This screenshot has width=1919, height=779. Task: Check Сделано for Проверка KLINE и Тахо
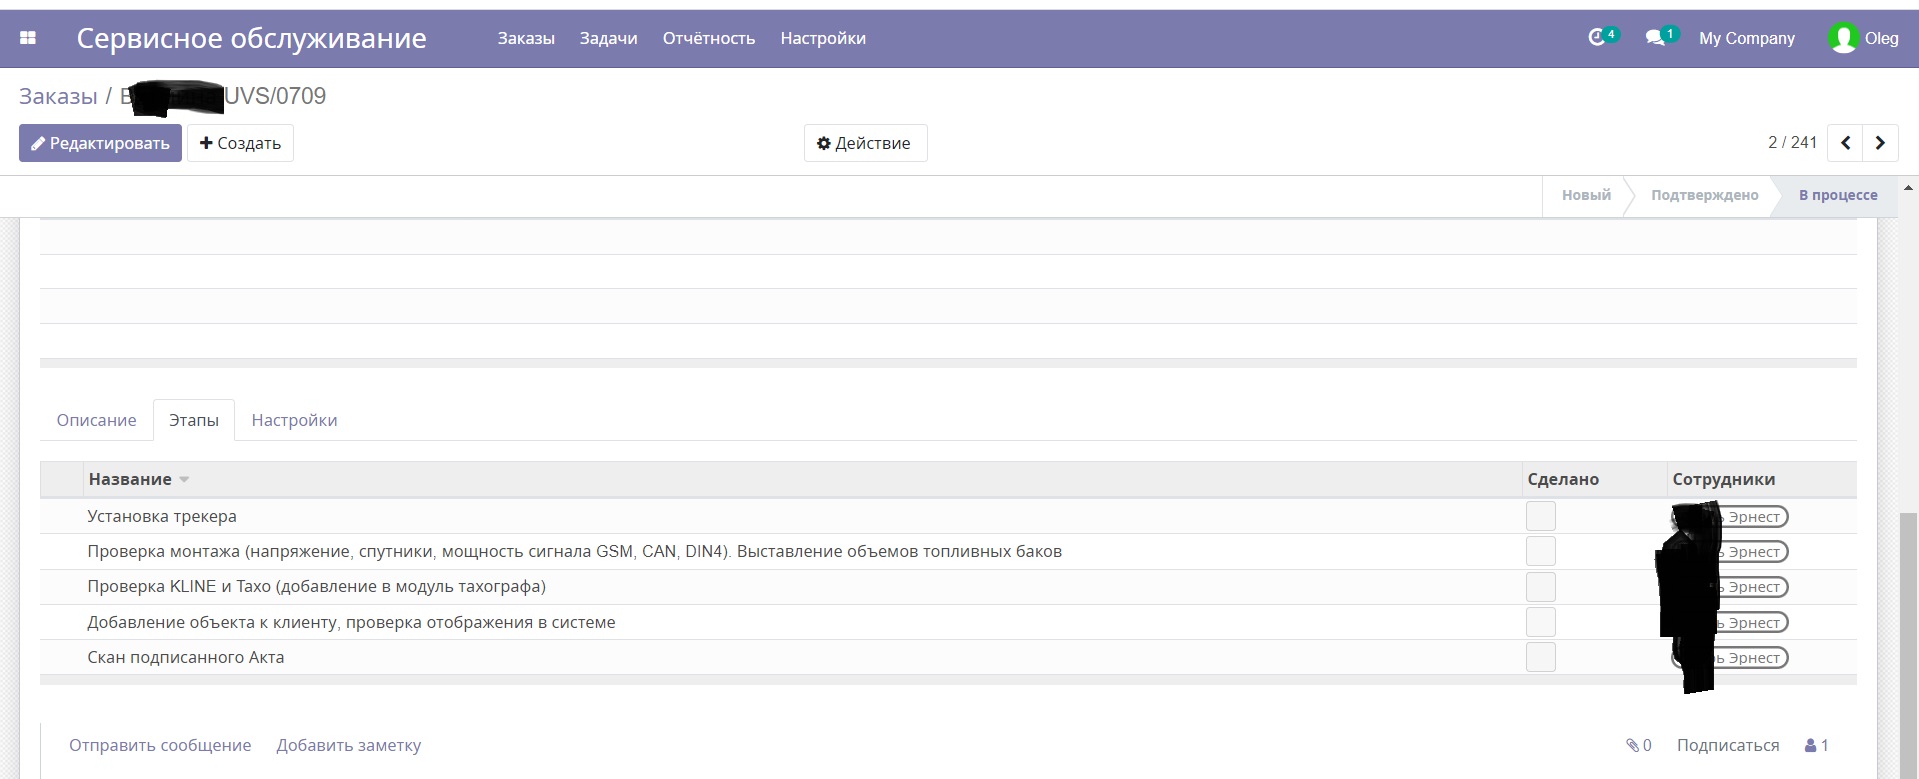click(1540, 587)
